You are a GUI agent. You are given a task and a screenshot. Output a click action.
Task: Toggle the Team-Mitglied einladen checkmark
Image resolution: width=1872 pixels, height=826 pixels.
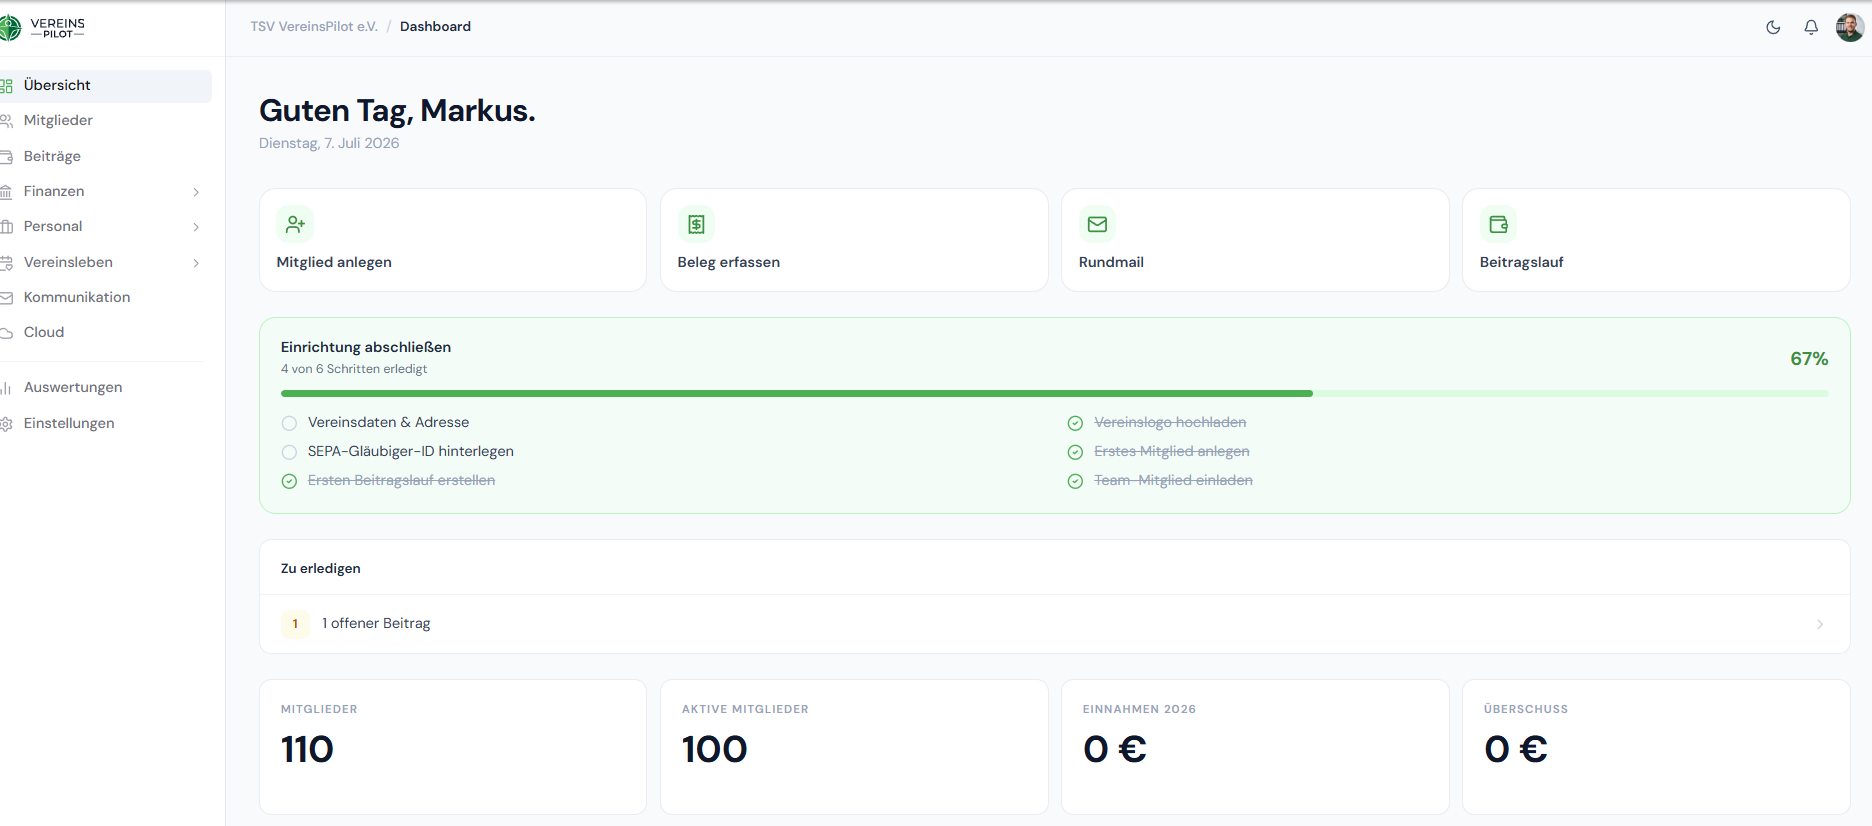pos(1075,481)
